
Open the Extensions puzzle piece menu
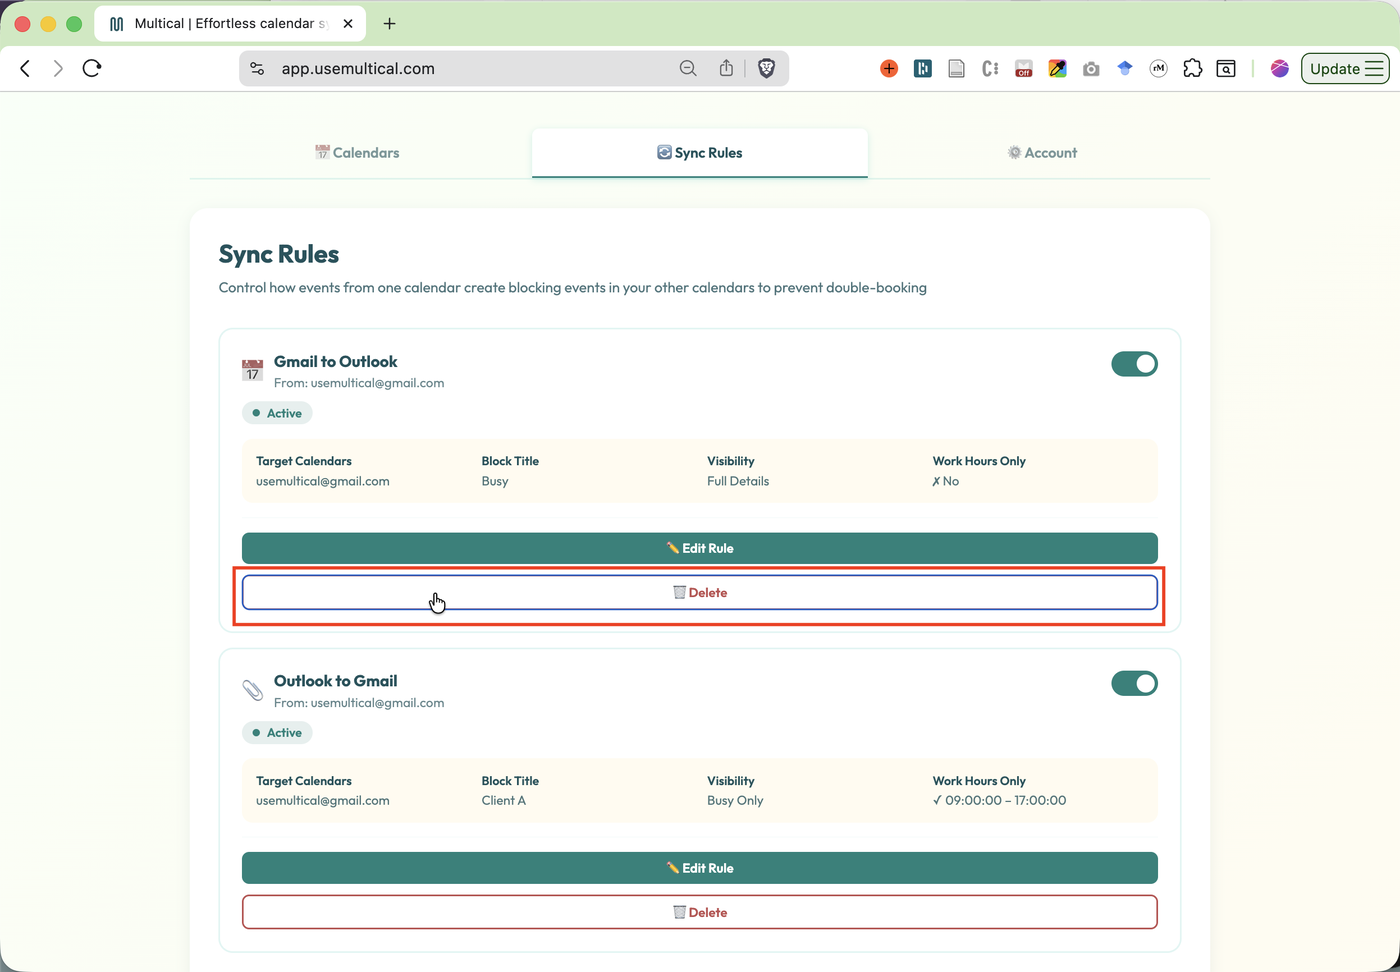pyautogui.click(x=1192, y=68)
